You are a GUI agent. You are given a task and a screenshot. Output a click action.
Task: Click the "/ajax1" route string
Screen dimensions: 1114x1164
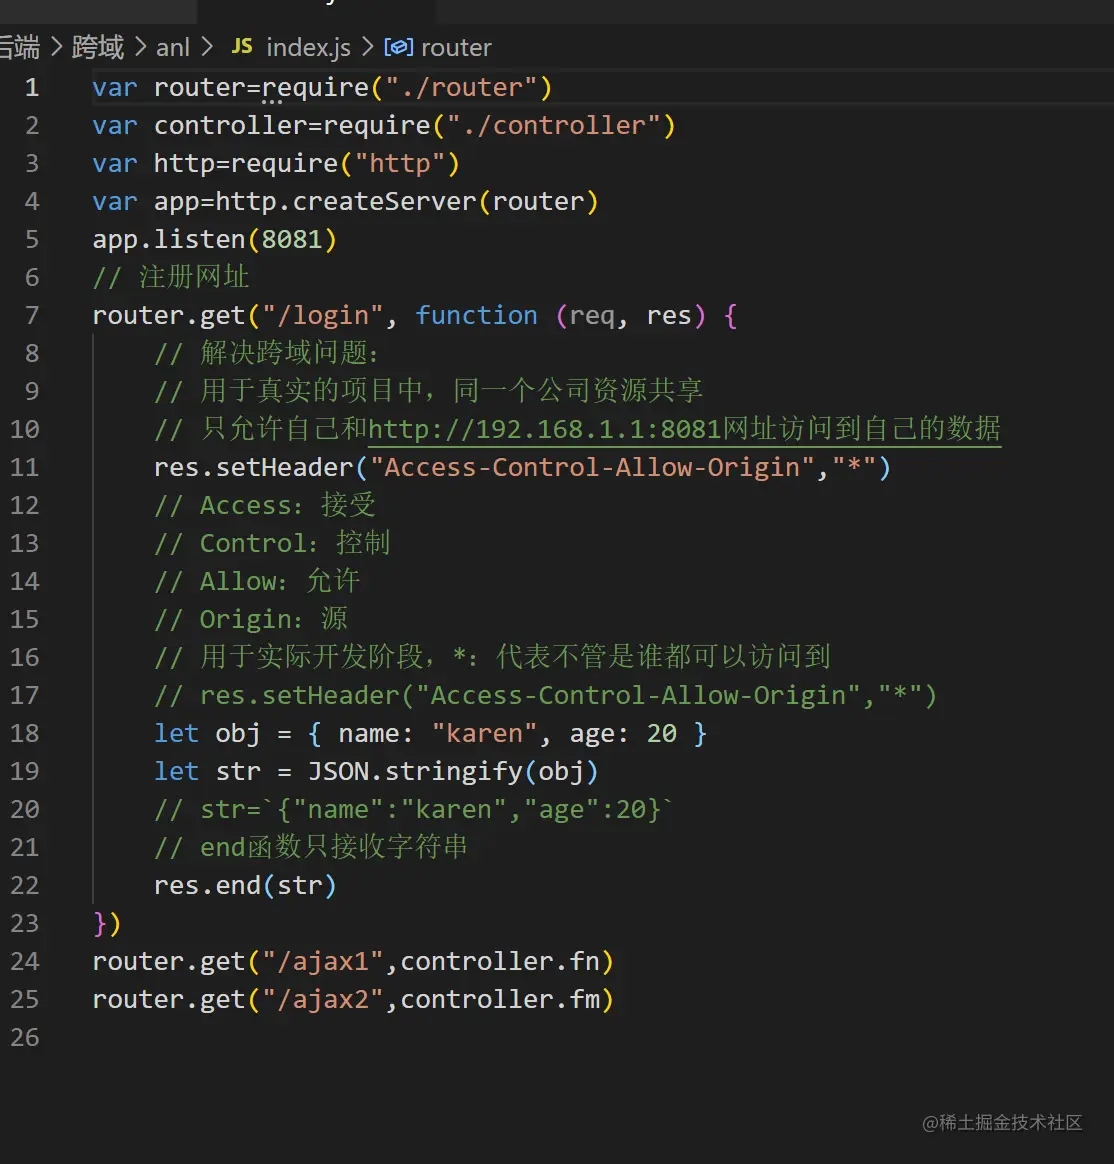pyautogui.click(x=323, y=961)
